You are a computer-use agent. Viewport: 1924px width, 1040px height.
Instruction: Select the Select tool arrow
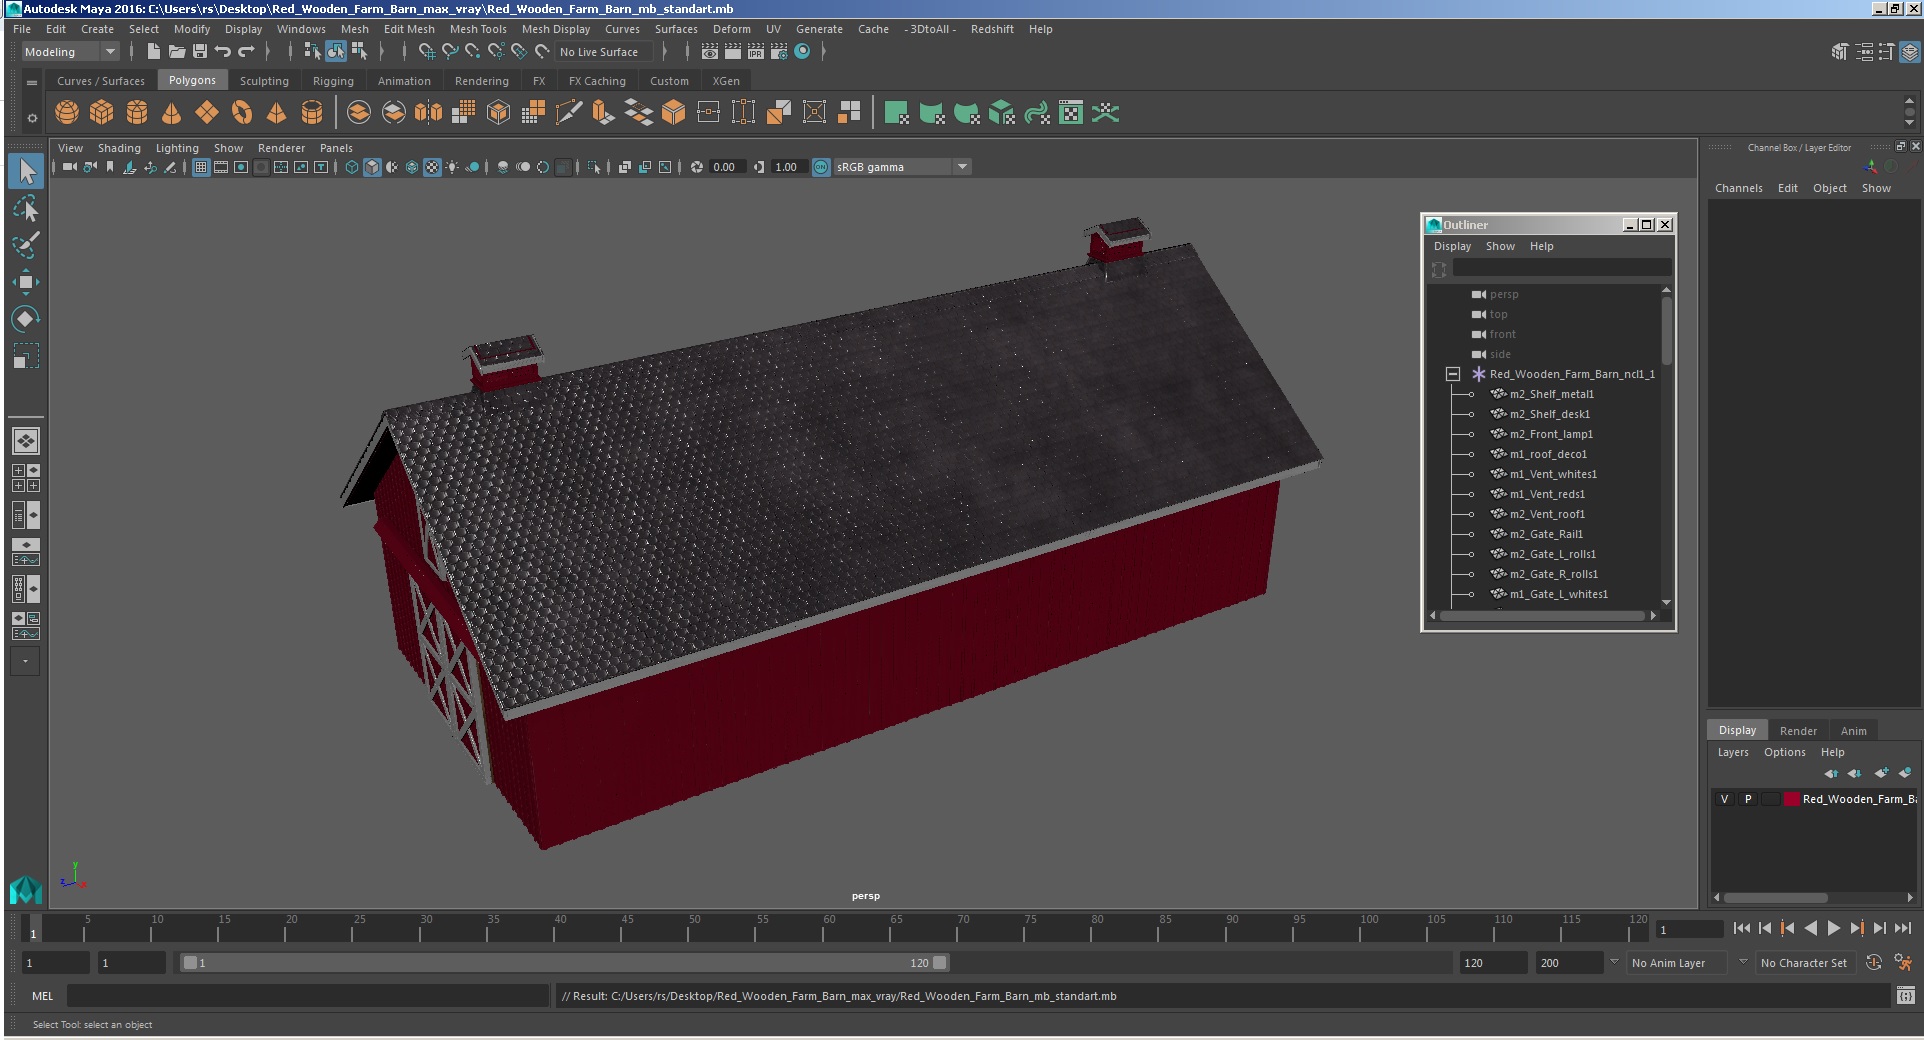pos(26,172)
